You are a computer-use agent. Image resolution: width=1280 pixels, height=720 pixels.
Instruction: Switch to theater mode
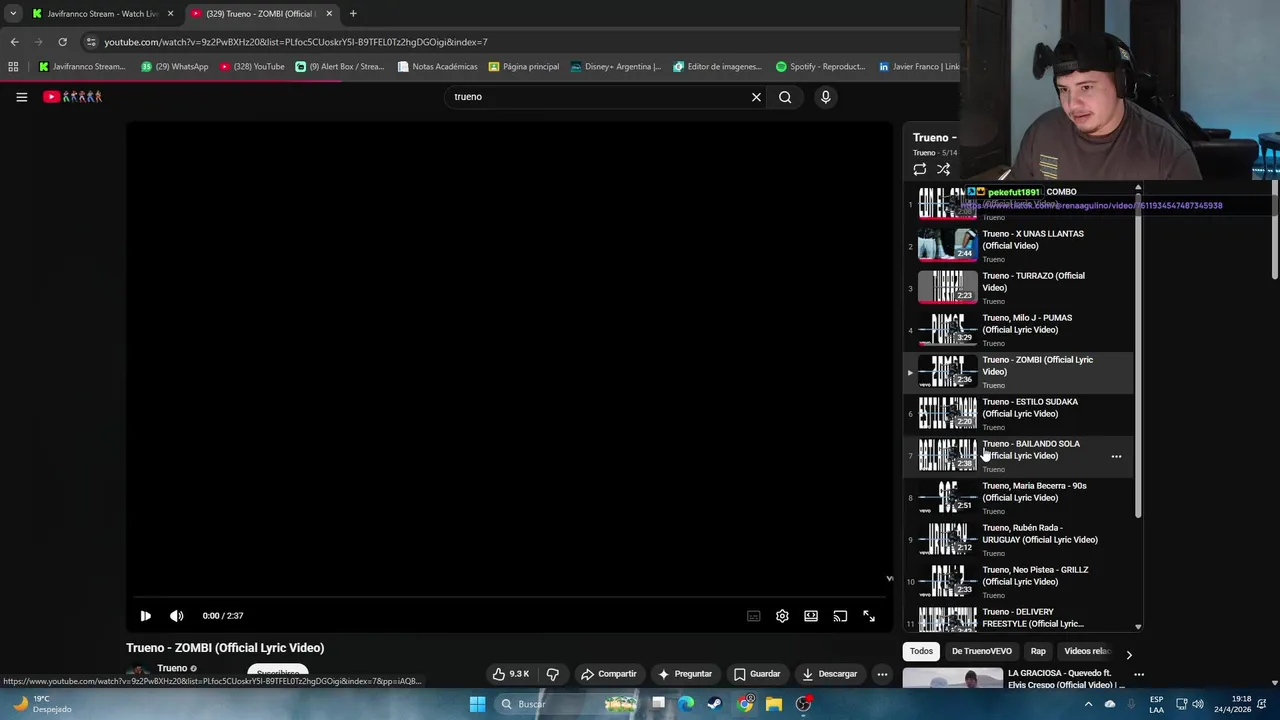click(x=811, y=616)
